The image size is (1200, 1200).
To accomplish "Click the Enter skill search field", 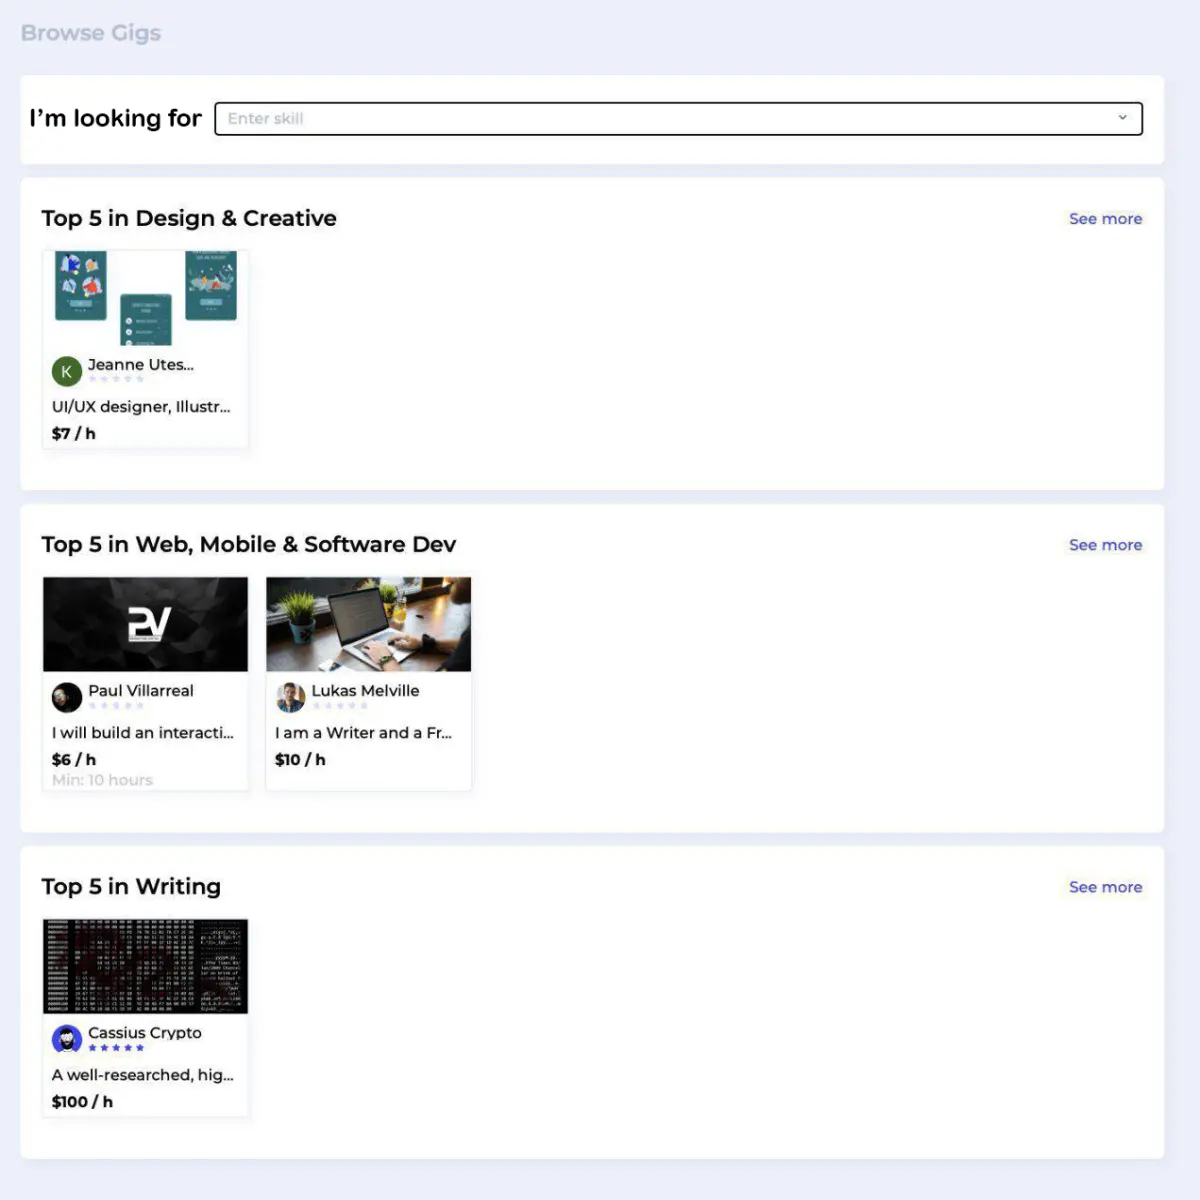I will [x=678, y=118].
